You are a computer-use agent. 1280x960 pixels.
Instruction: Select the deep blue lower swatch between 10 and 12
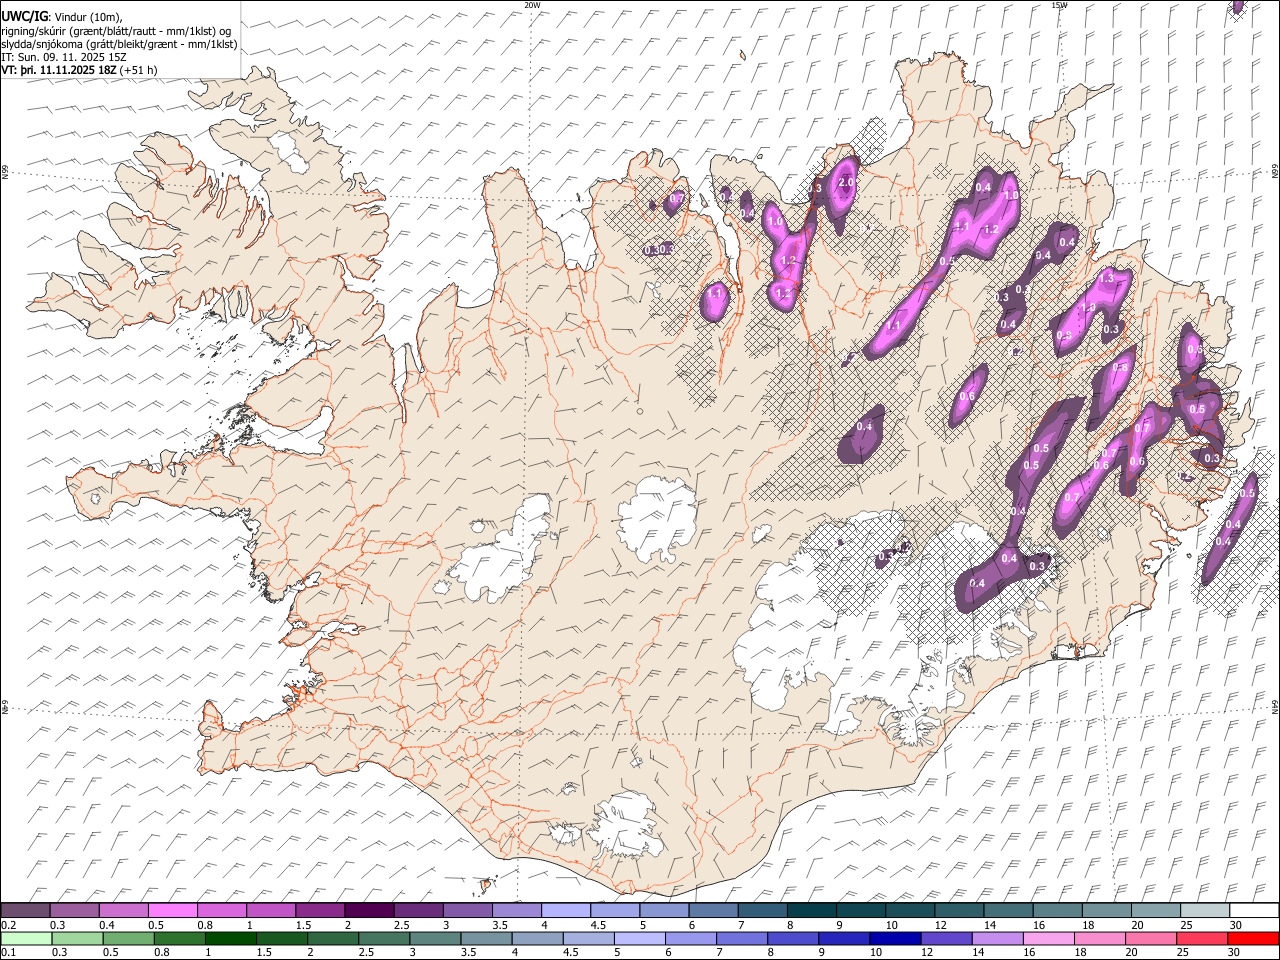(894, 938)
